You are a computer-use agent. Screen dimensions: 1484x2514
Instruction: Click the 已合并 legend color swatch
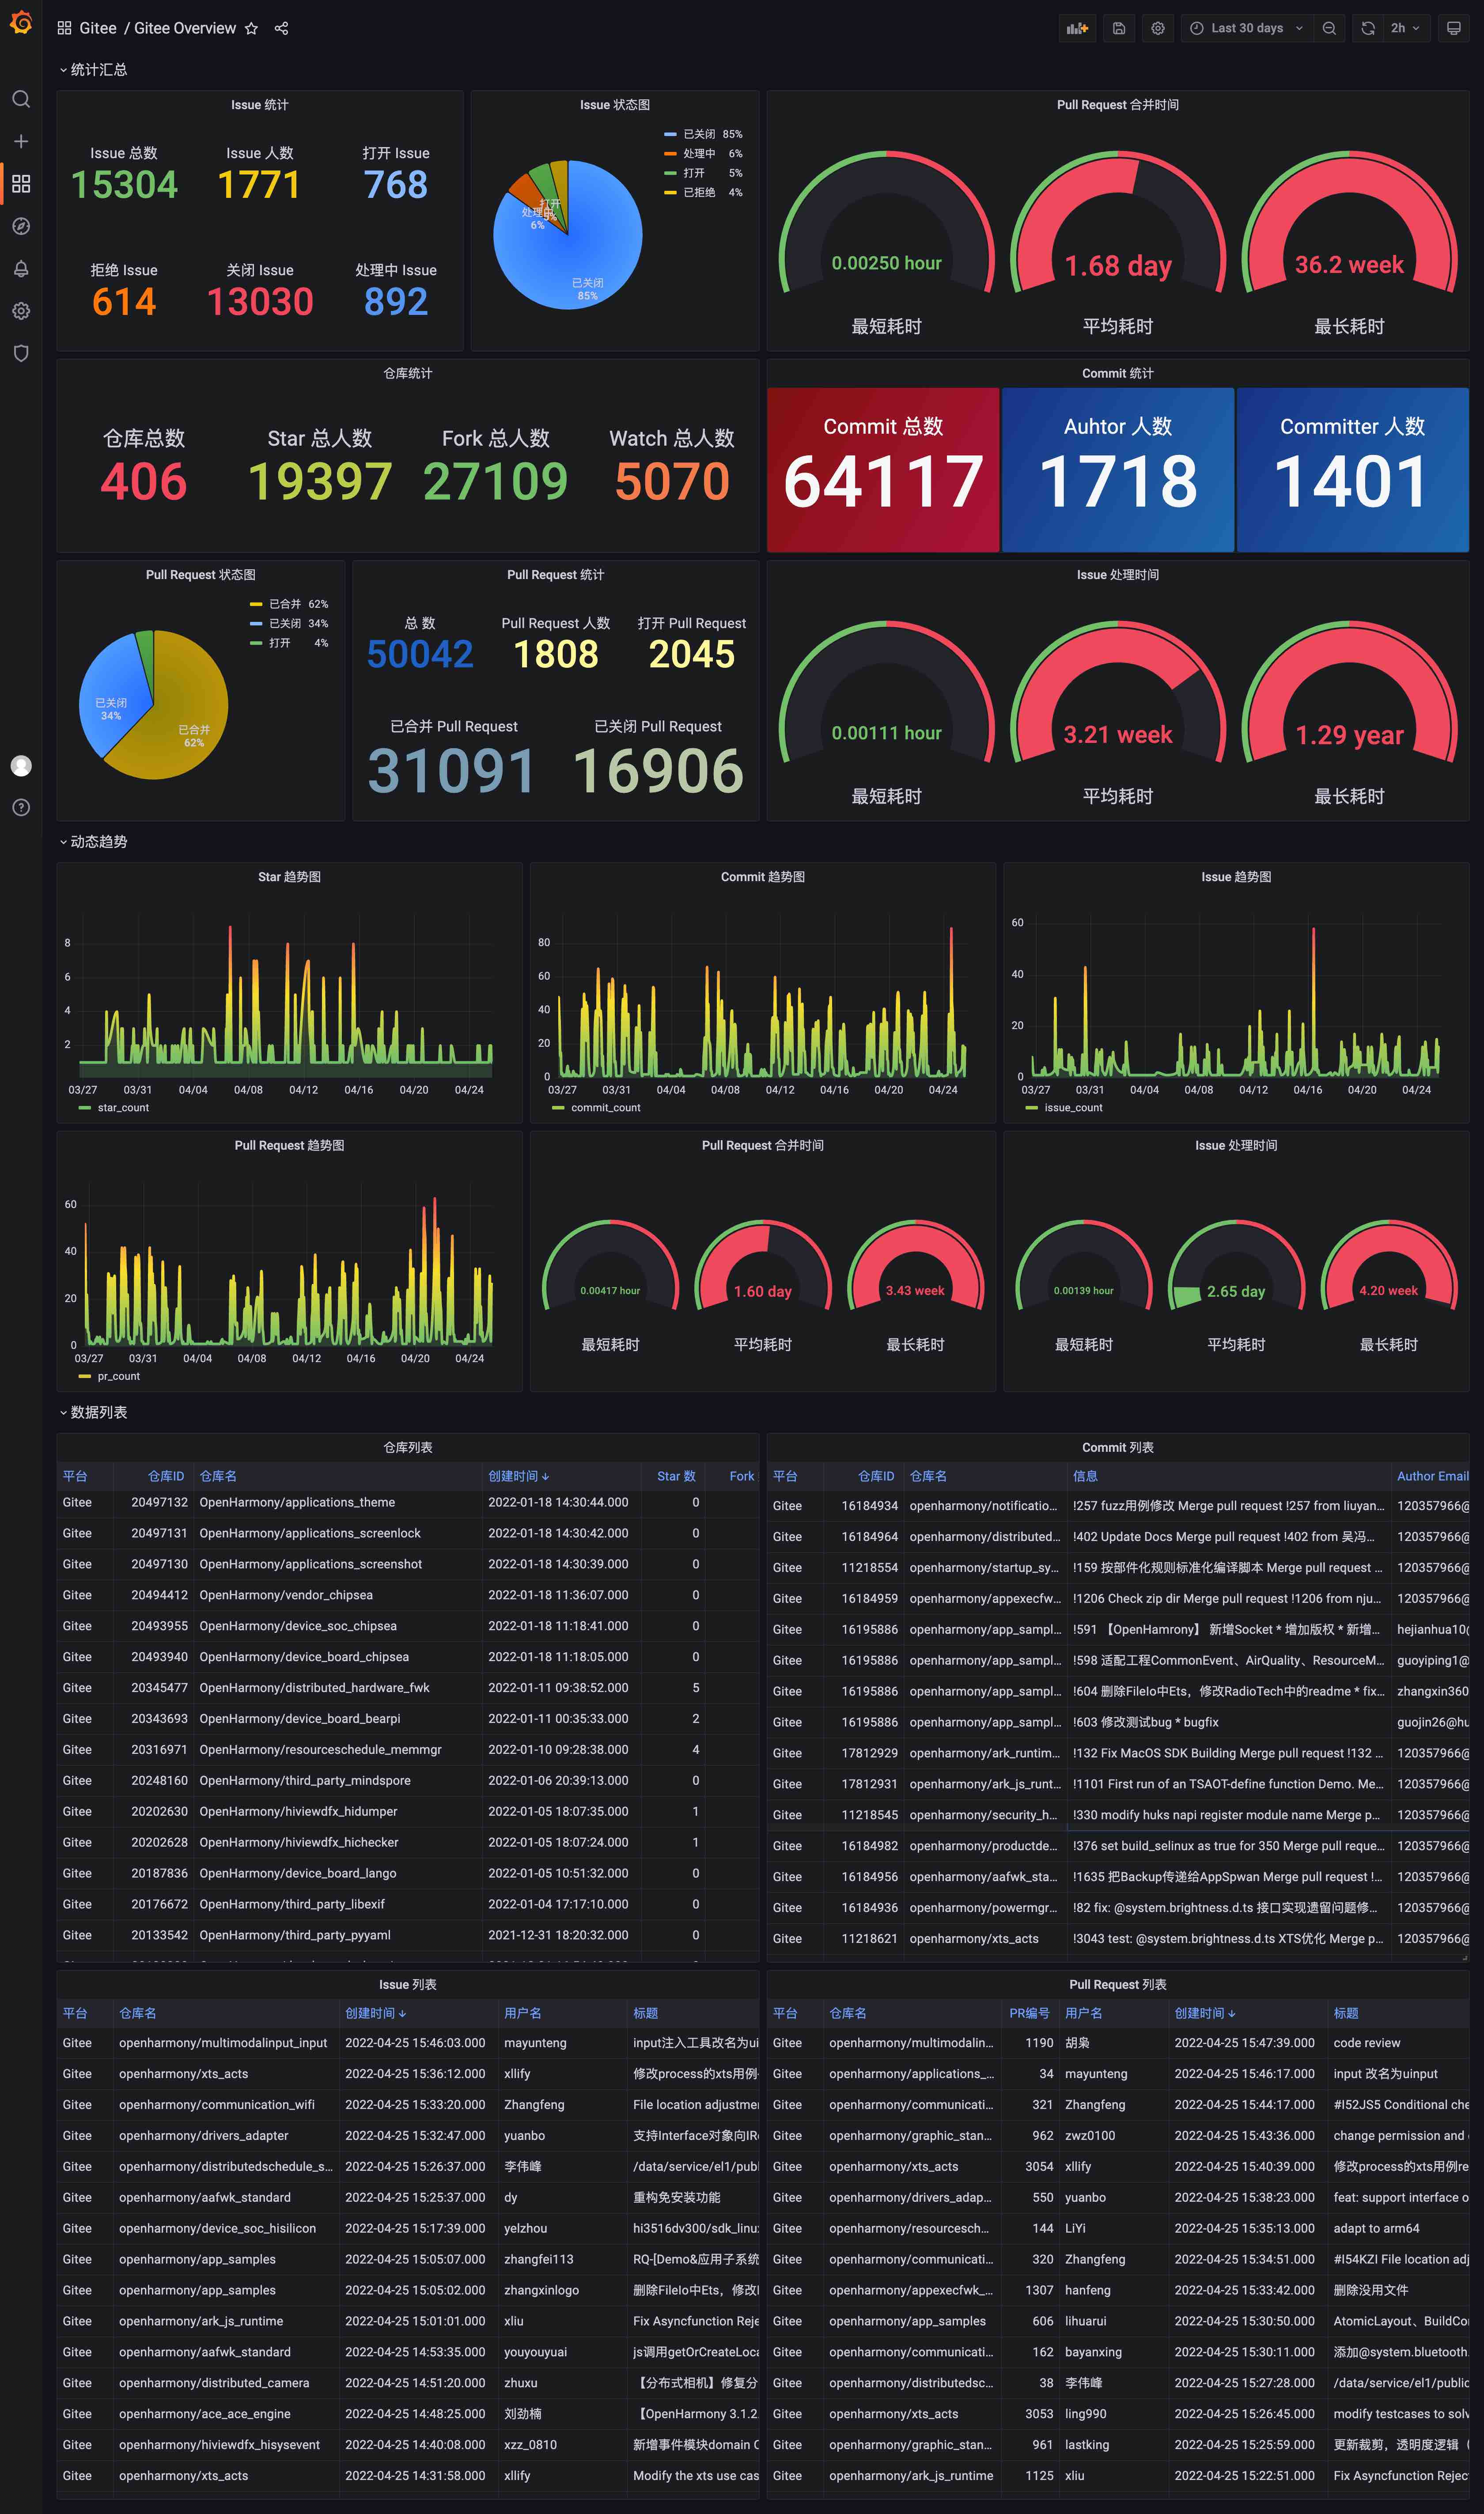(x=256, y=604)
